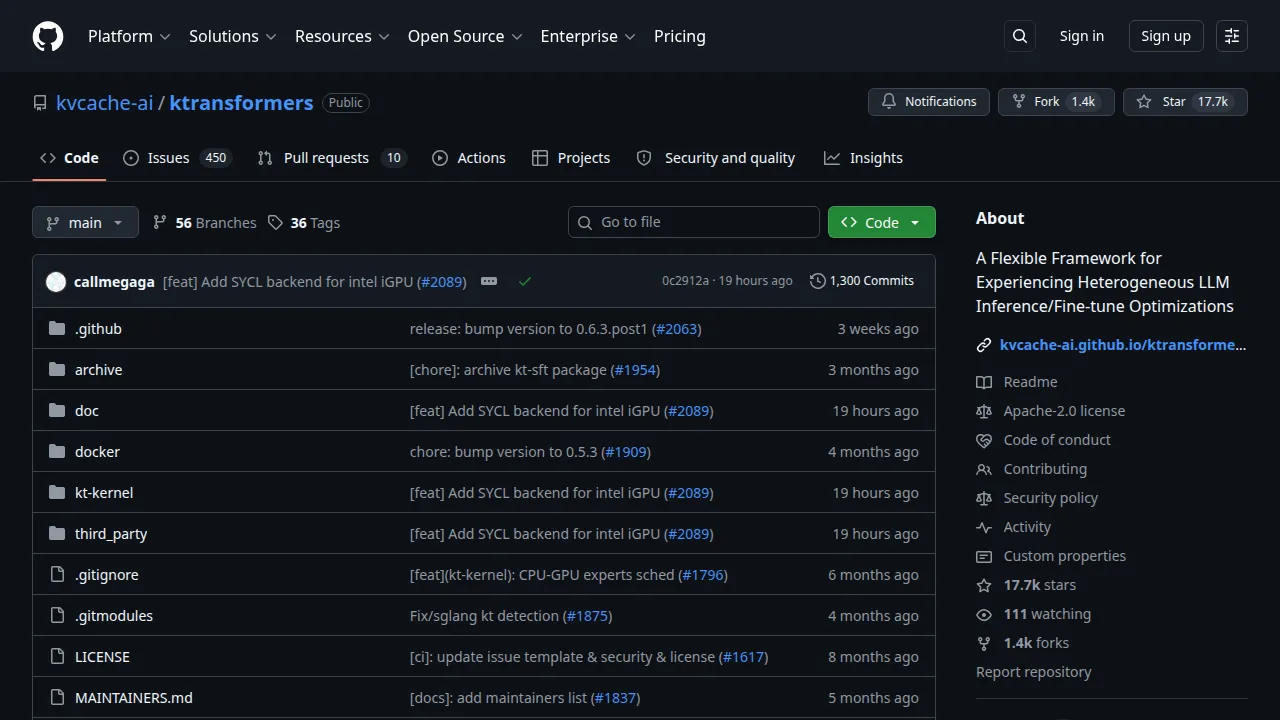Open the ktransformers repository name link

click(x=241, y=102)
